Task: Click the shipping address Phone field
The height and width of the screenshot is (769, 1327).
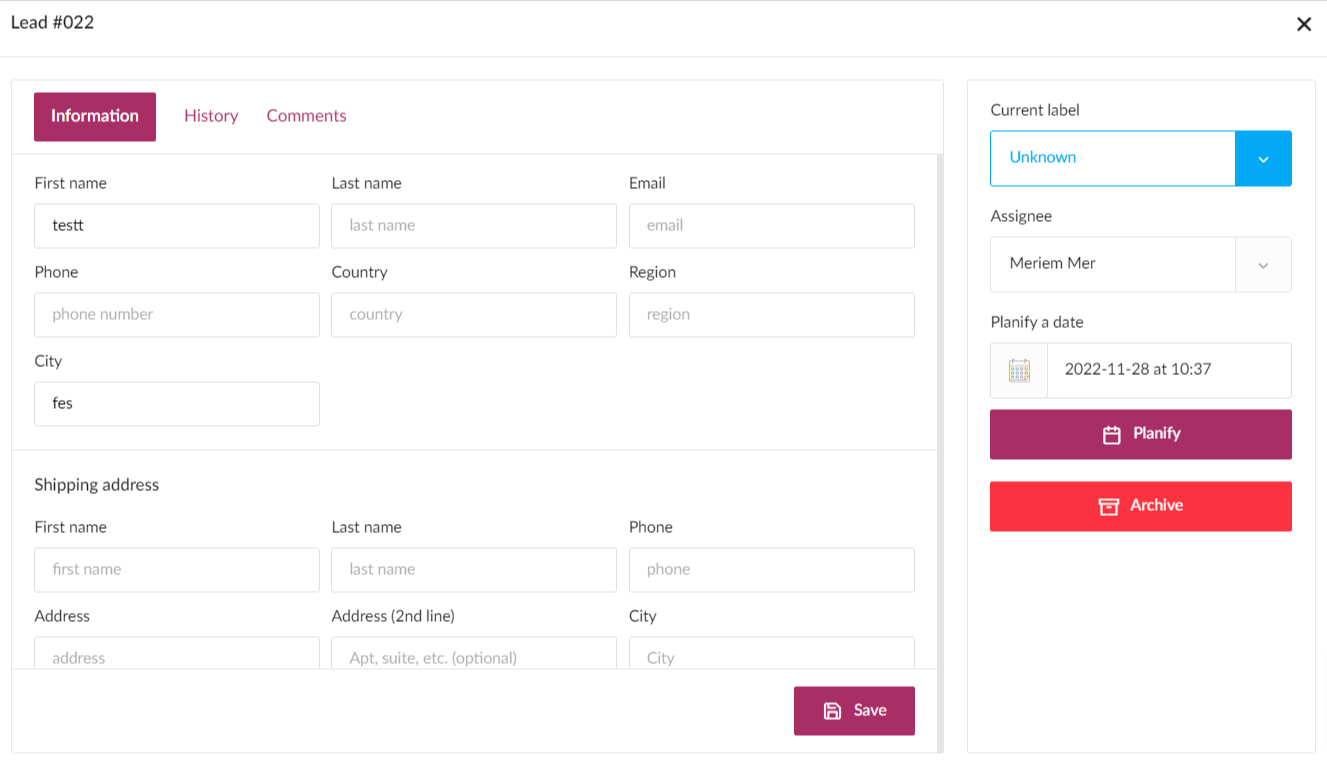Action: 771,570
